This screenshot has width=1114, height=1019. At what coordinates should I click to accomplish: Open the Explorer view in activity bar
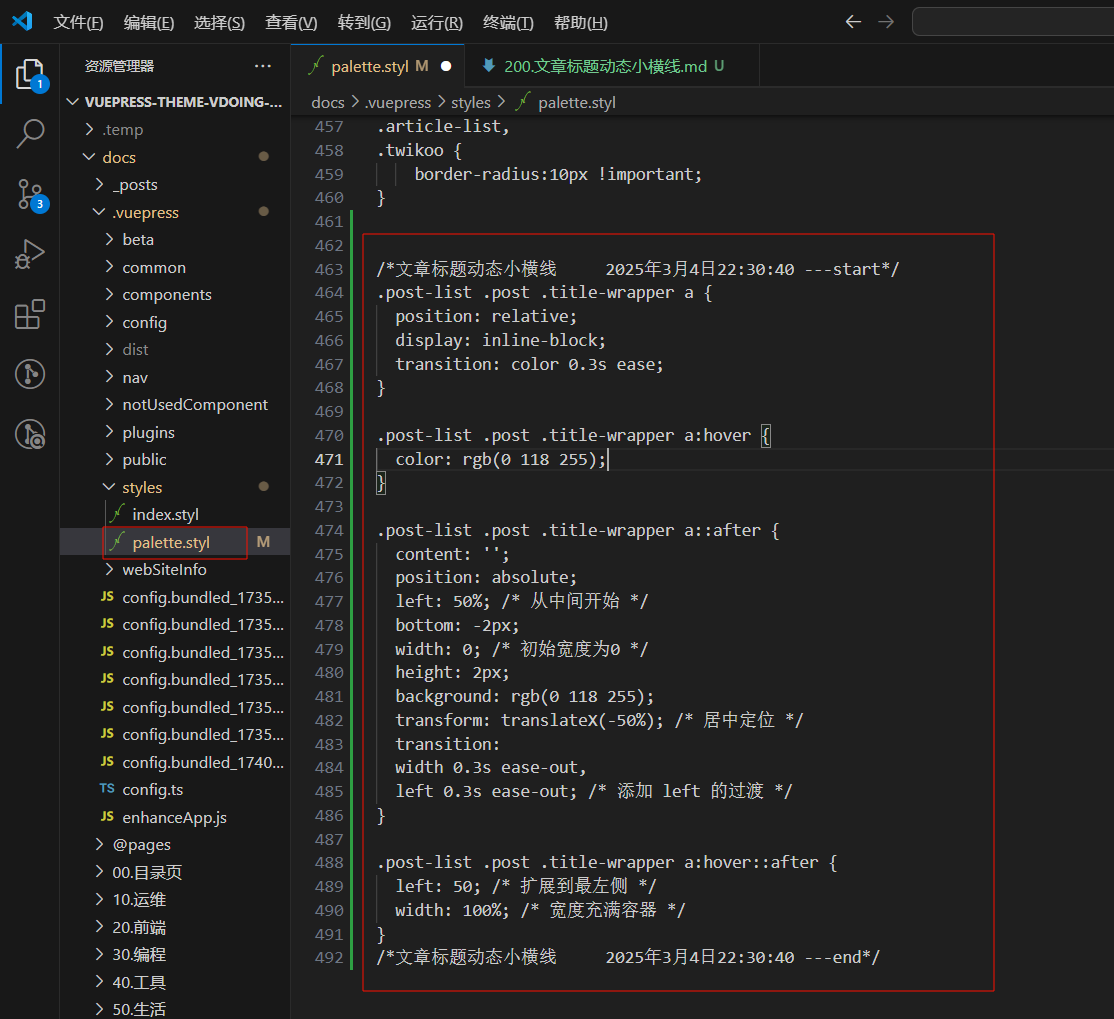[x=30, y=74]
